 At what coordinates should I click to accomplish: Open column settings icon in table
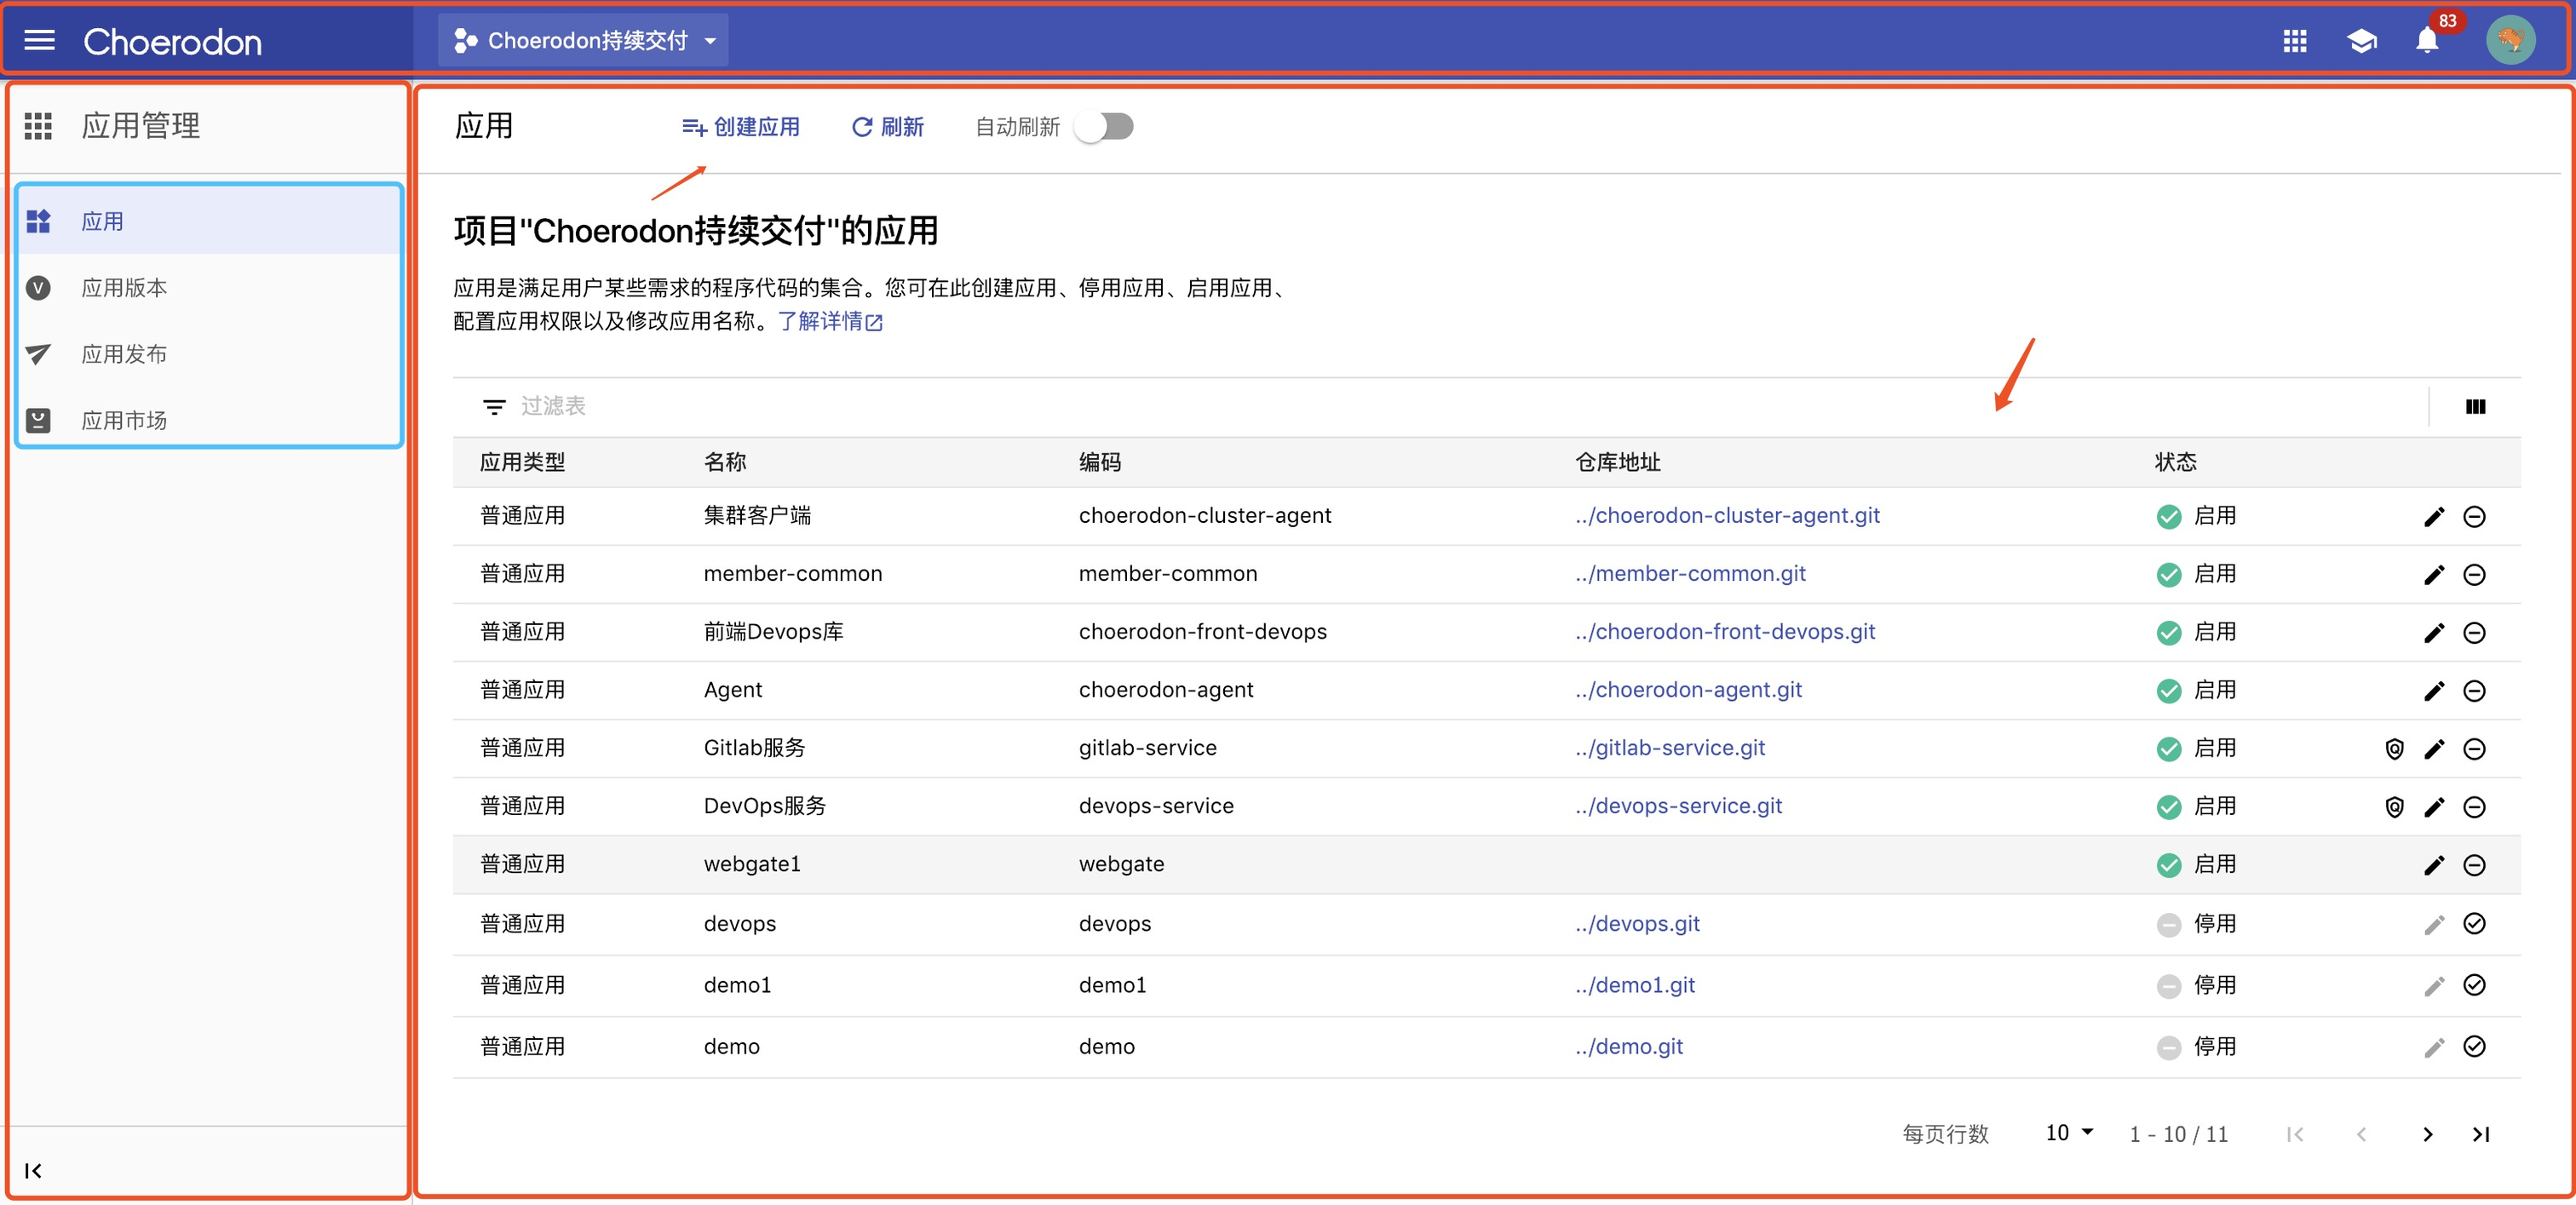pos(2475,407)
